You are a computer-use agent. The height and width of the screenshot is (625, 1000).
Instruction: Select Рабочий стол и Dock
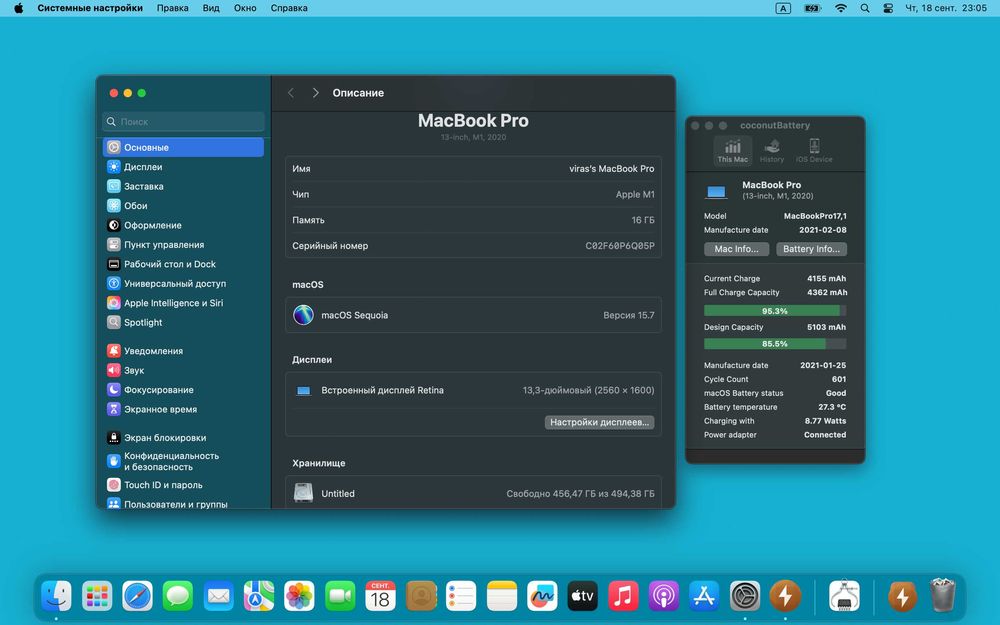pos(183,264)
